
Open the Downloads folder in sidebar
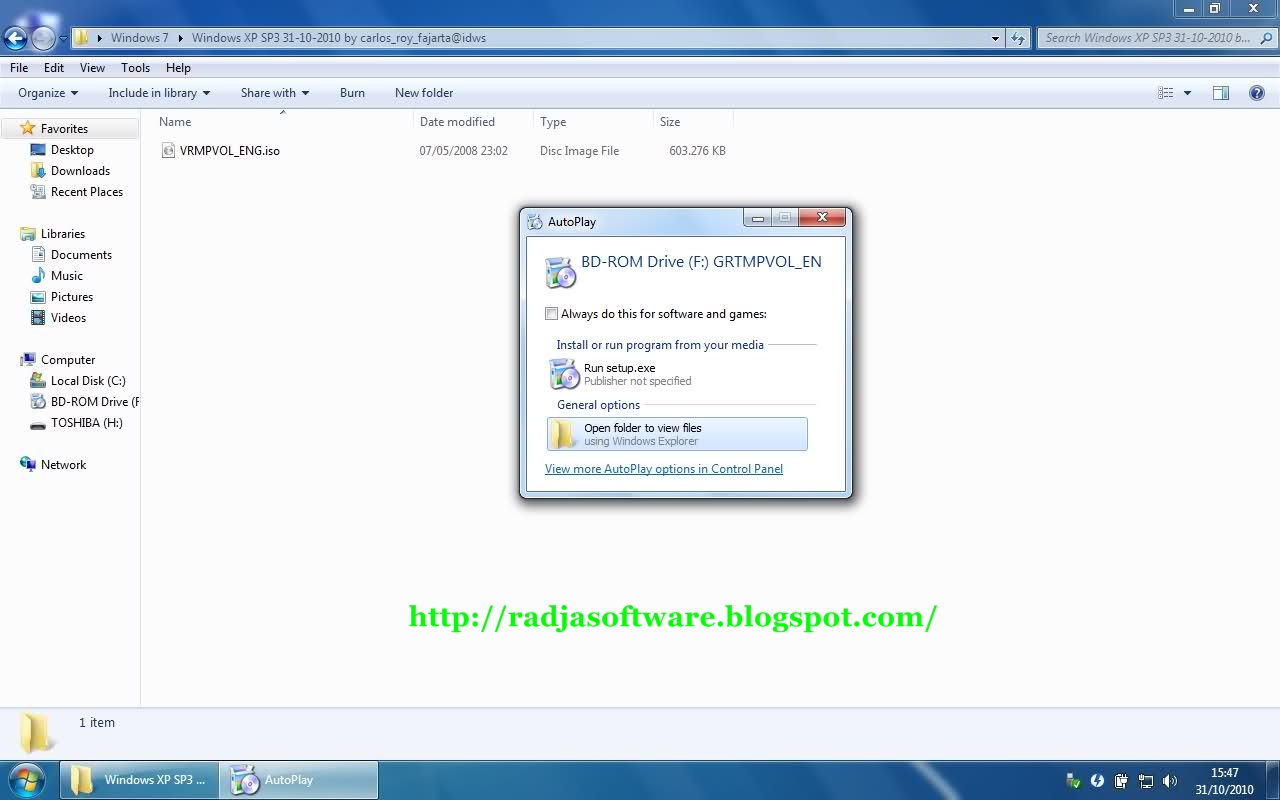point(80,170)
